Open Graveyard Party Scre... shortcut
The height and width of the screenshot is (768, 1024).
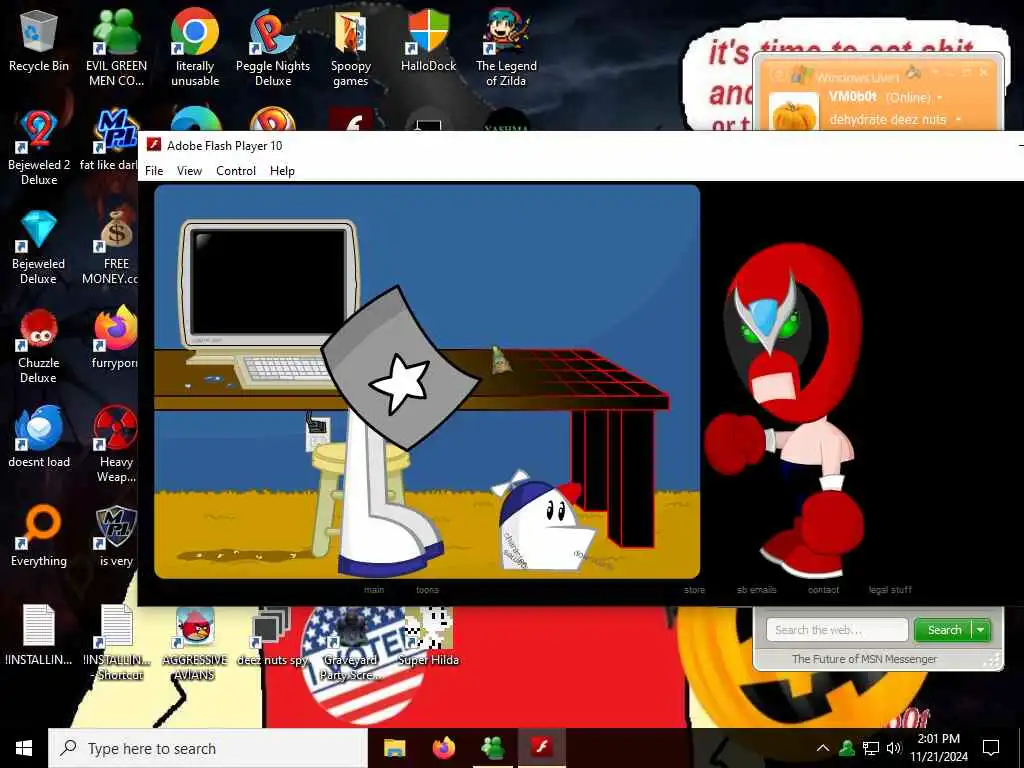[350, 643]
